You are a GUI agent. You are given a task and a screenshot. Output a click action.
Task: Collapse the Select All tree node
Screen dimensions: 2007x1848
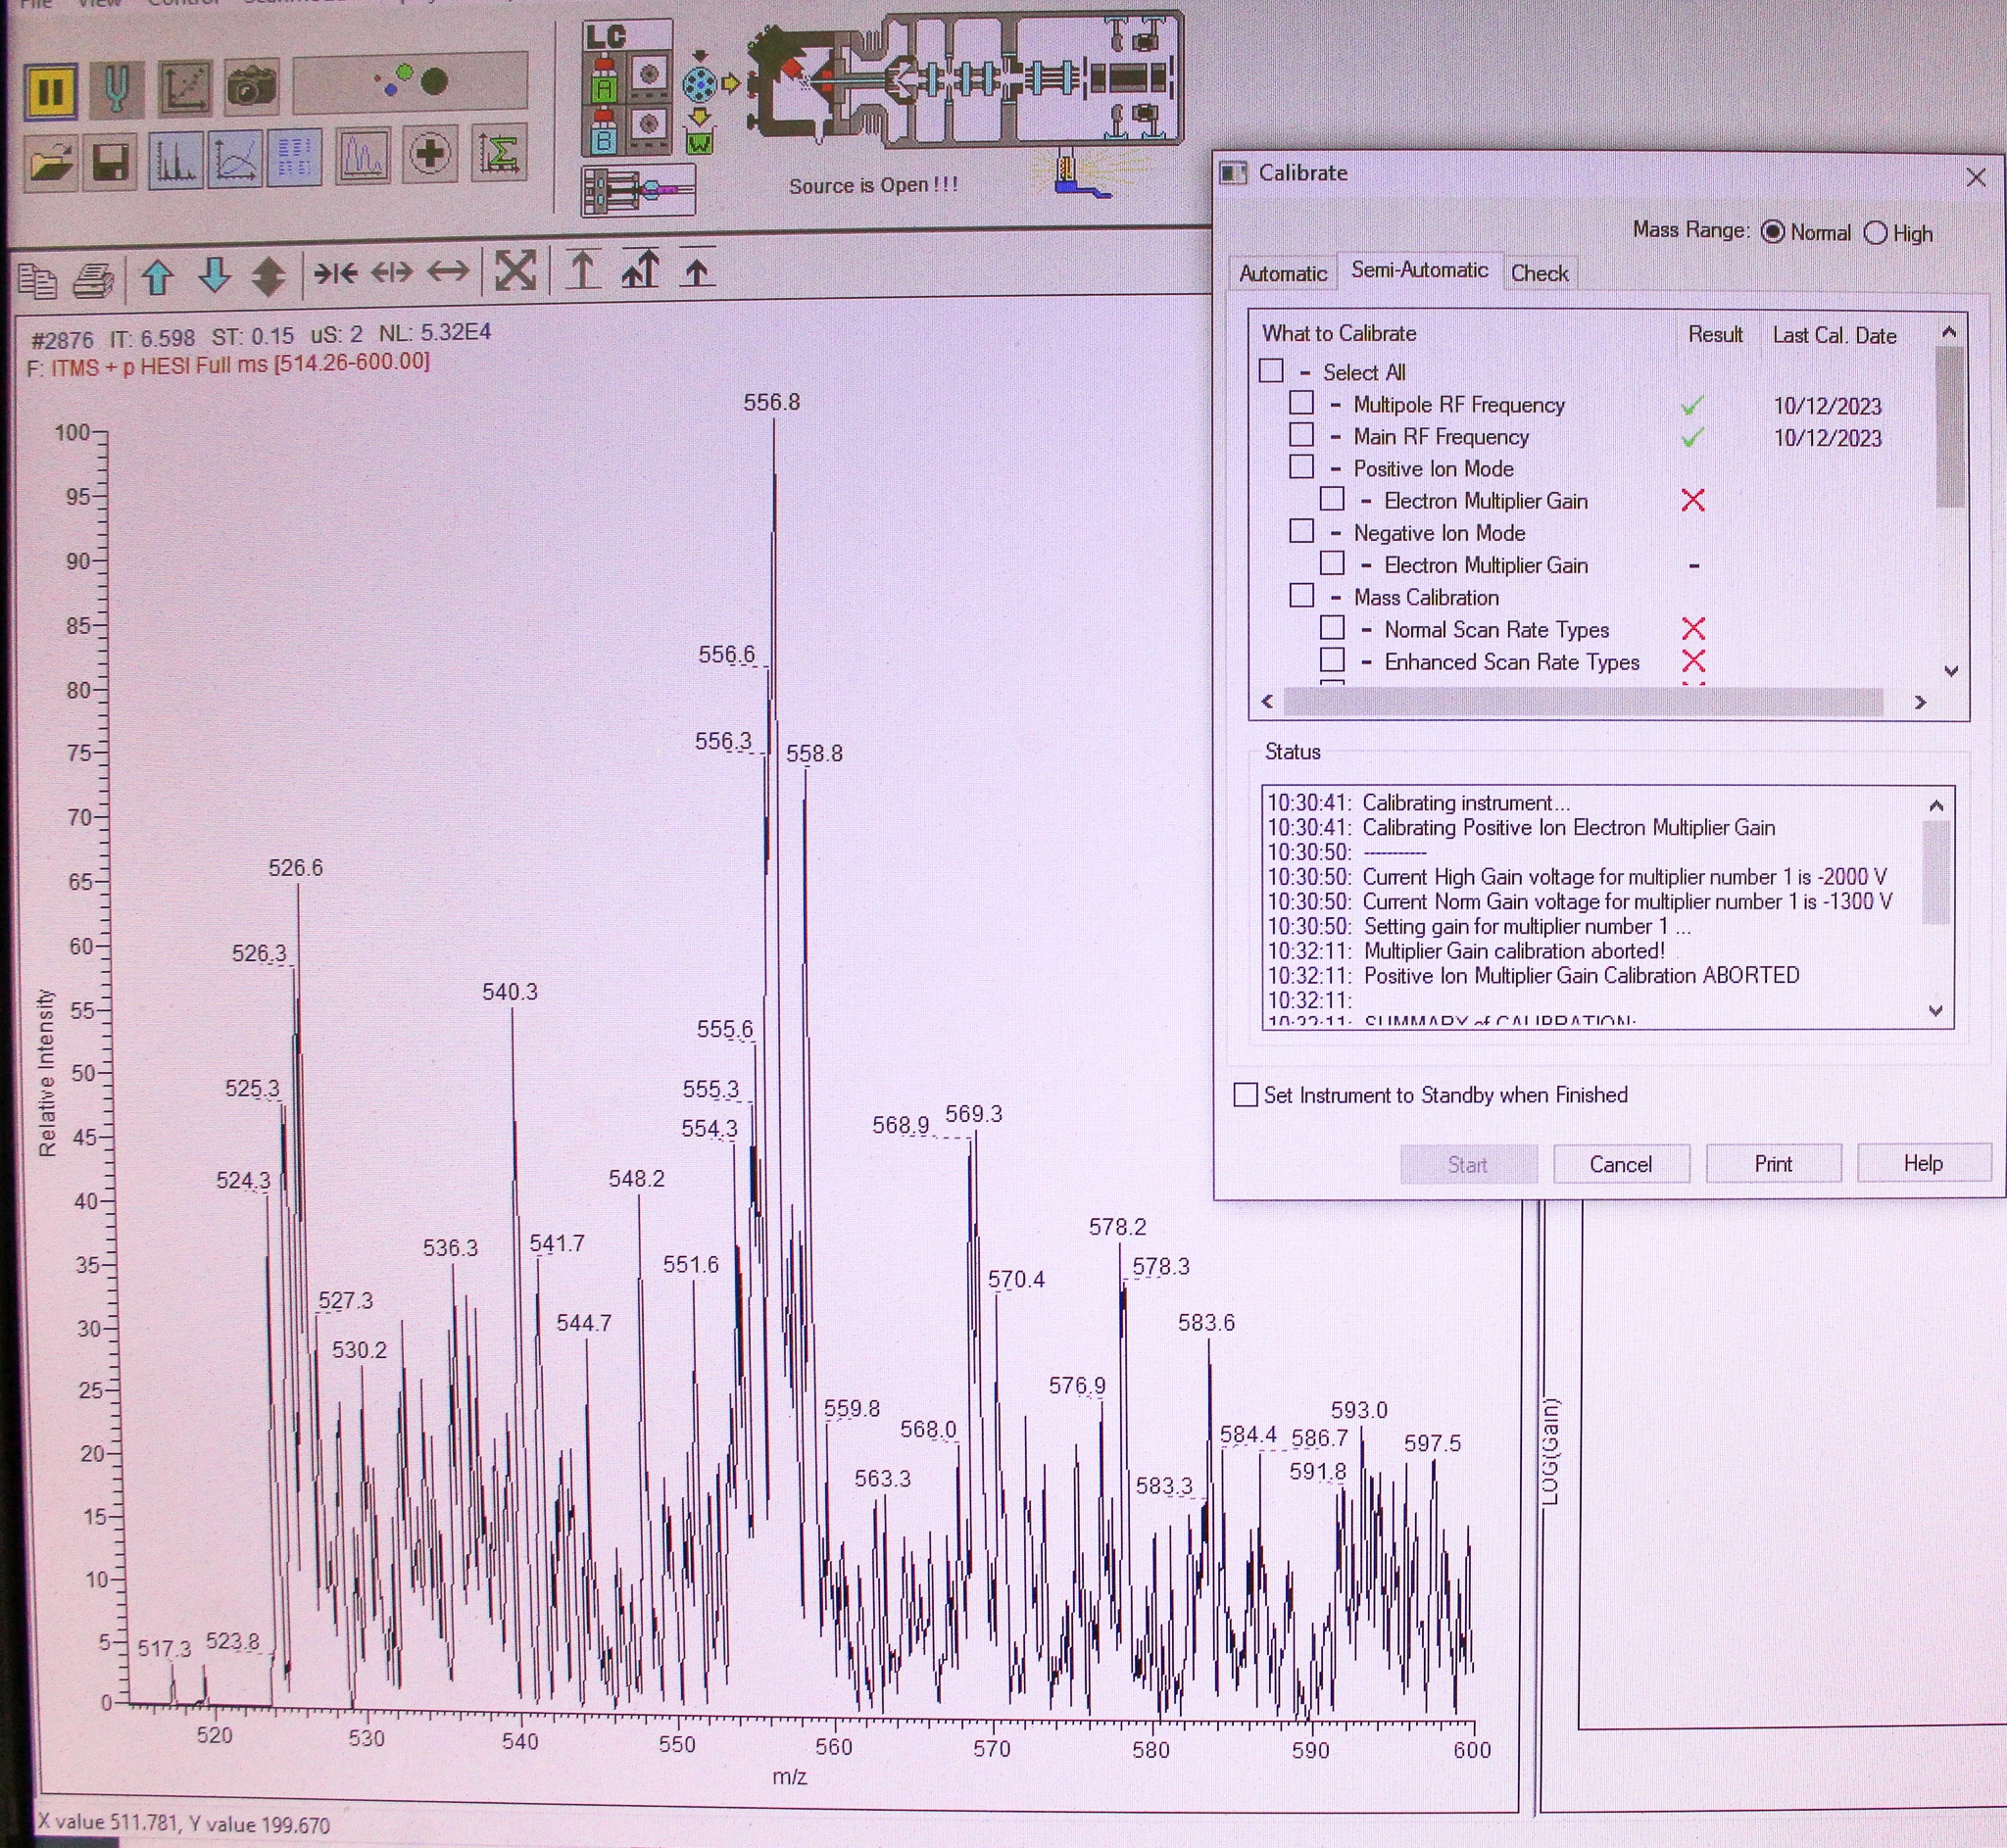point(1305,373)
